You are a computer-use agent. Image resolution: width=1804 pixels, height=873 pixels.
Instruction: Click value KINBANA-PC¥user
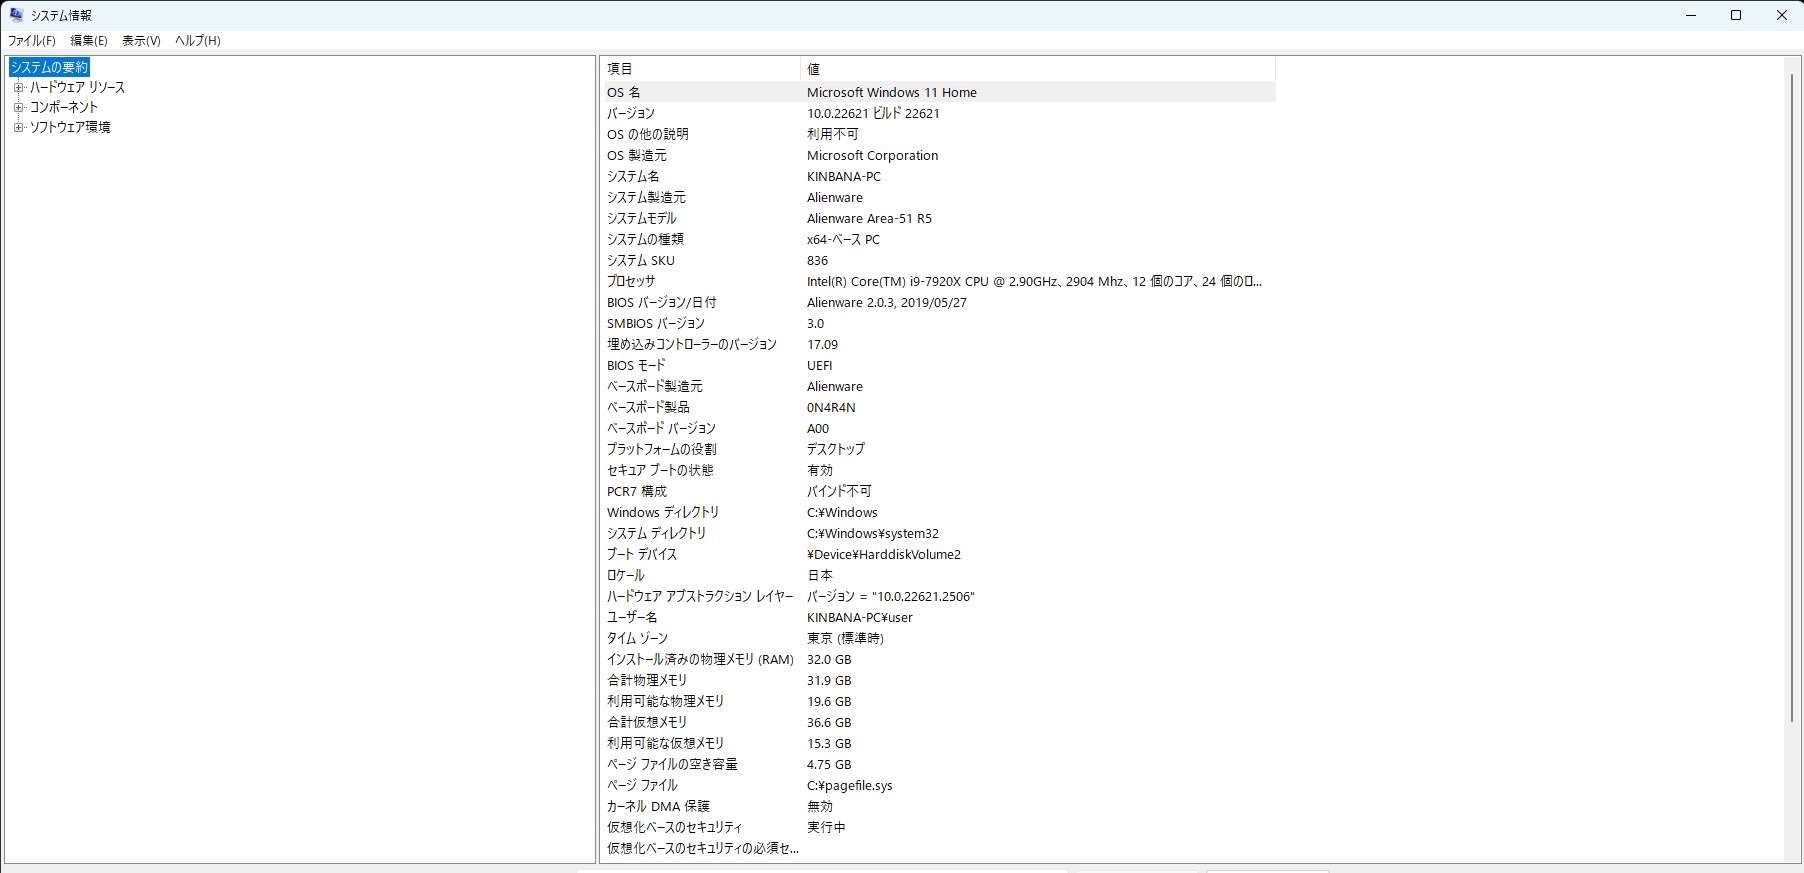point(860,617)
